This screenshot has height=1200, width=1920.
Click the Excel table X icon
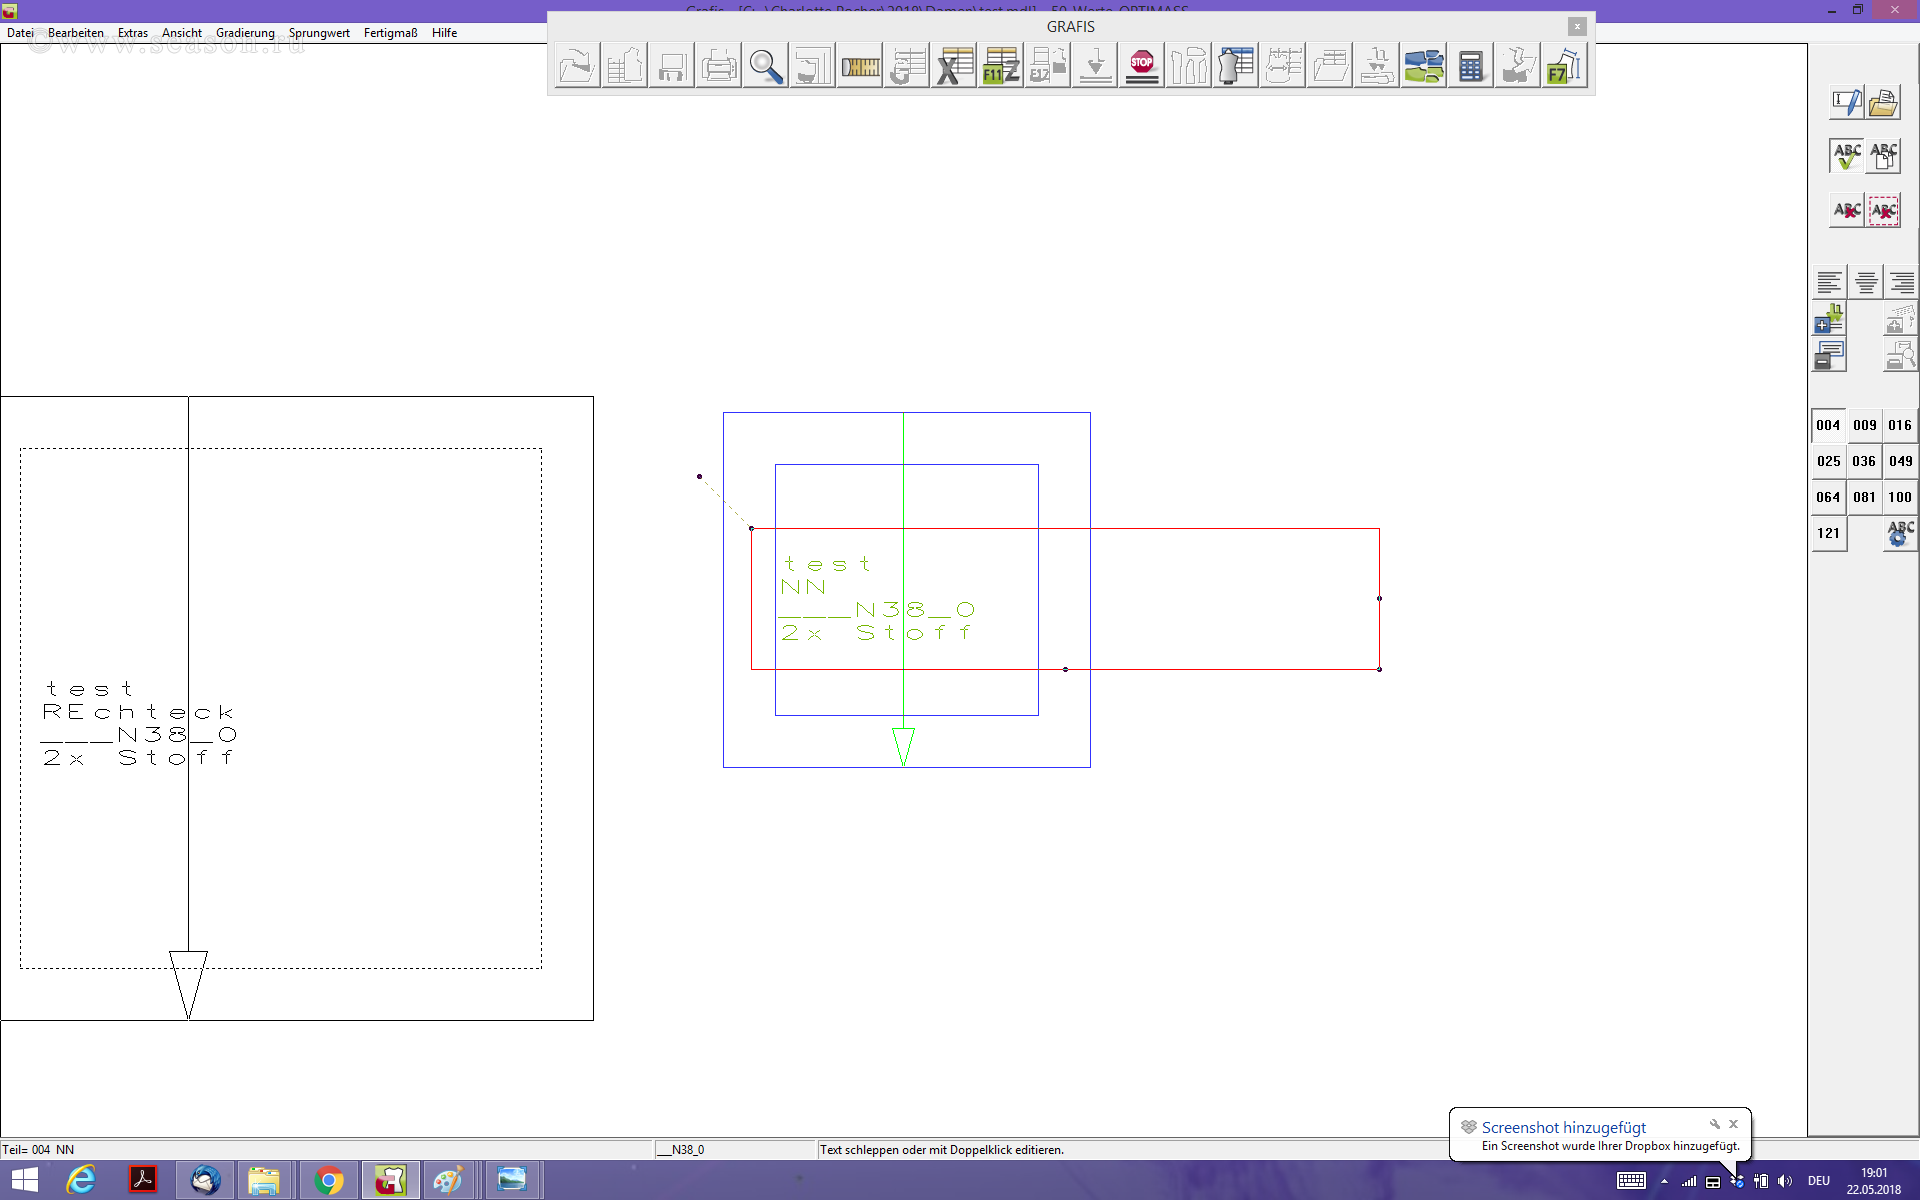click(954, 66)
